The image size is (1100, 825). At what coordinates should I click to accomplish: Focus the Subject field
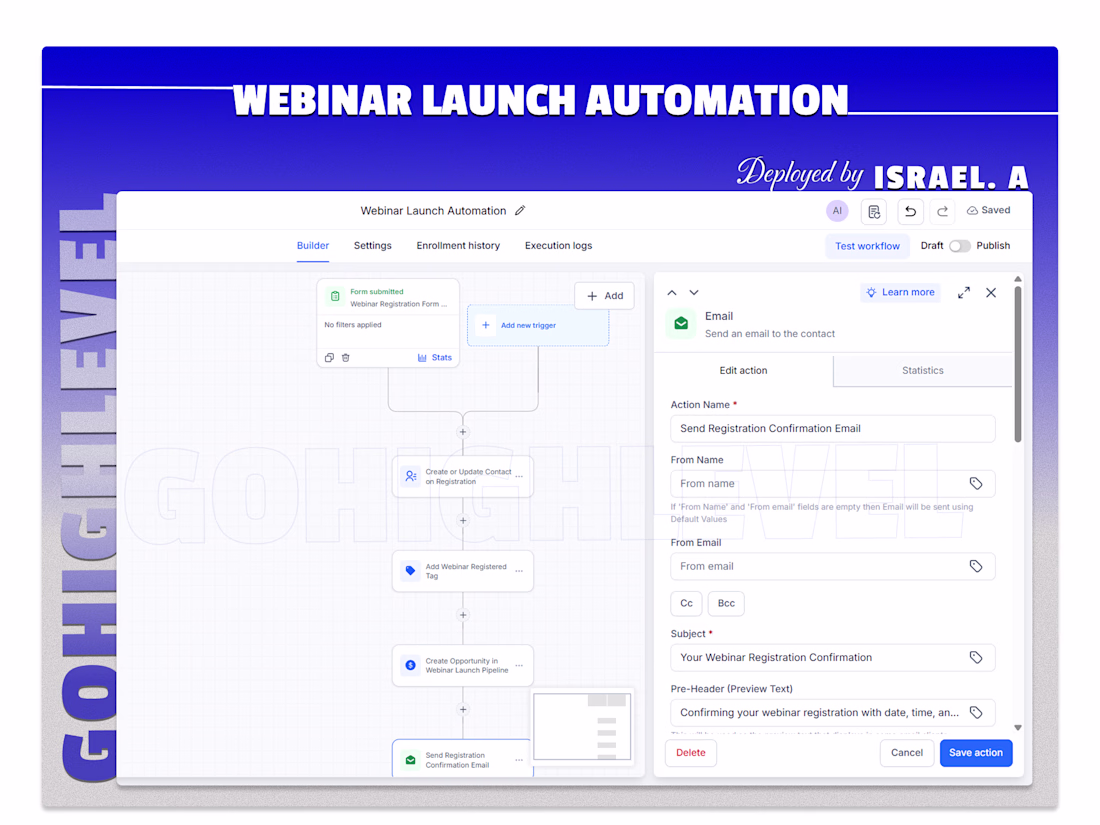coord(833,657)
